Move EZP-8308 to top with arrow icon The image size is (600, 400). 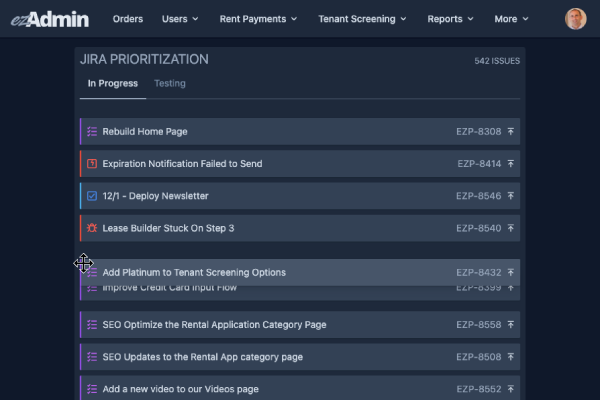click(510, 132)
